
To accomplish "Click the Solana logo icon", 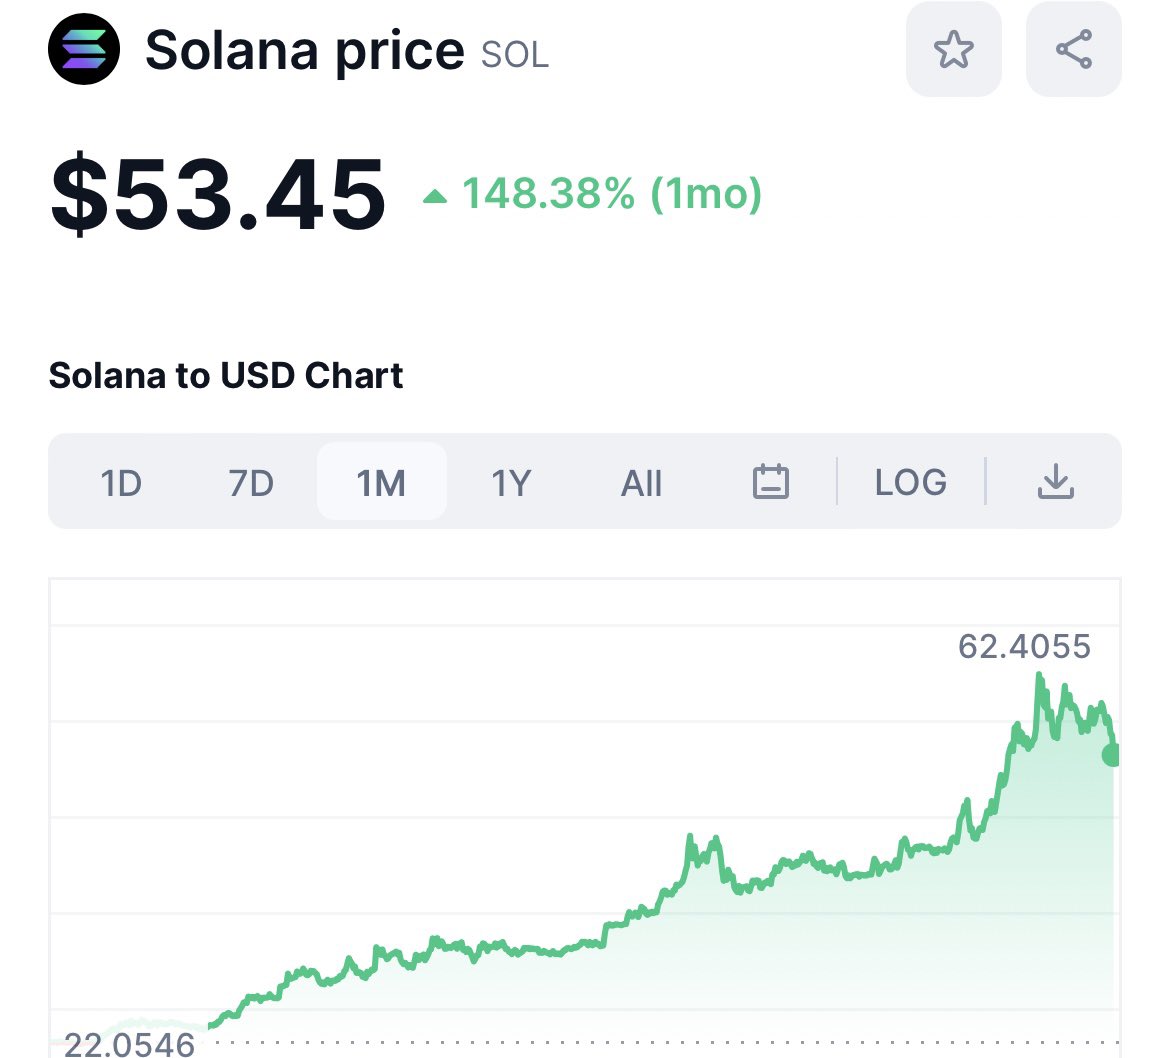I will click(x=84, y=49).
